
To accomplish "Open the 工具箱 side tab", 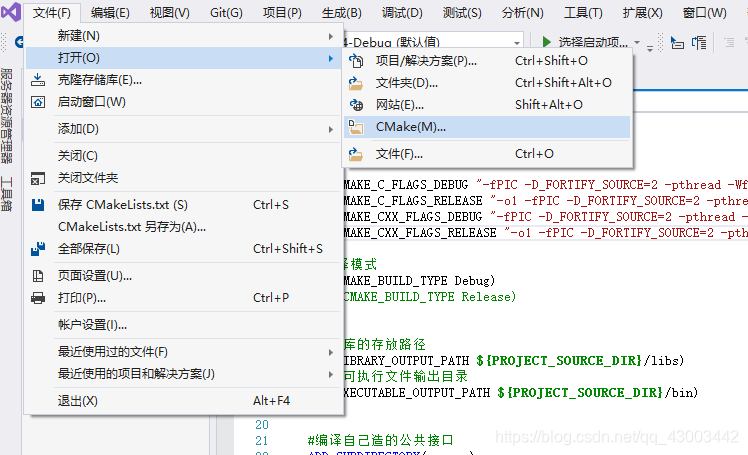I will [7, 194].
